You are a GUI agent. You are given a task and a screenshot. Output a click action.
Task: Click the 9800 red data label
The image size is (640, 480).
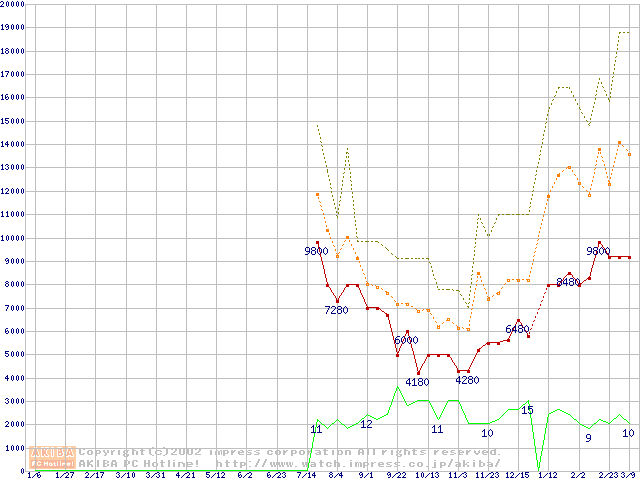tap(316, 251)
